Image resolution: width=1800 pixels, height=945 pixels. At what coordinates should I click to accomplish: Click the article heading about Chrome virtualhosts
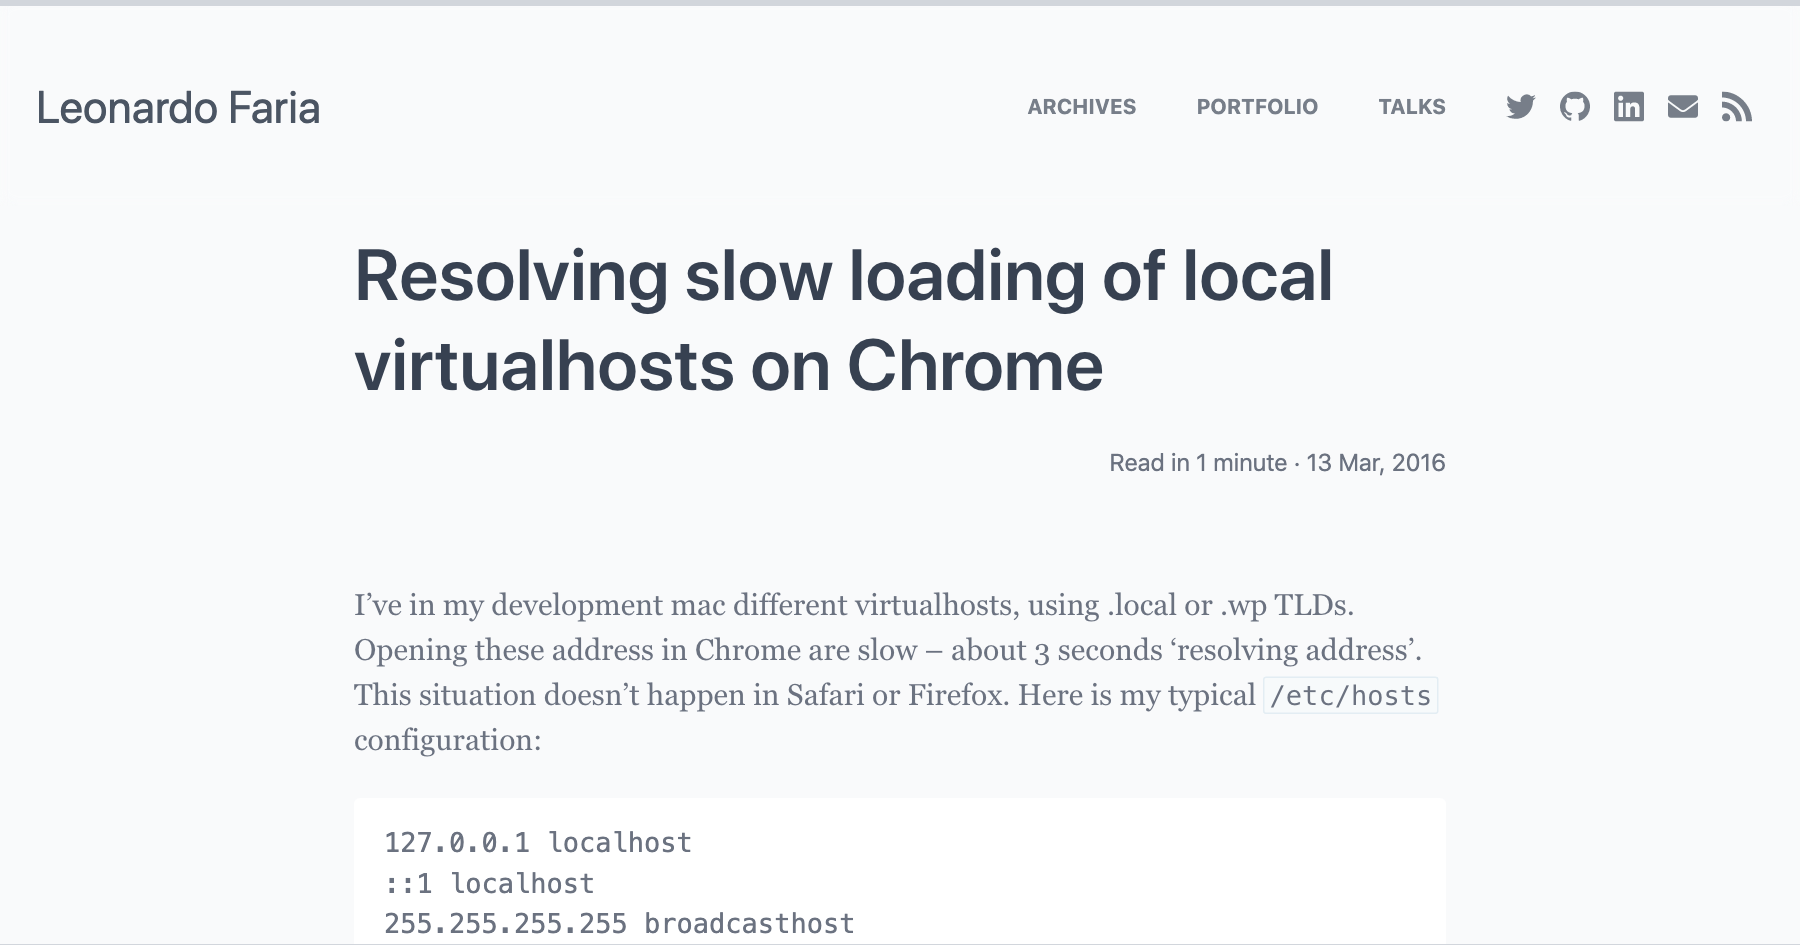coord(844,320)
